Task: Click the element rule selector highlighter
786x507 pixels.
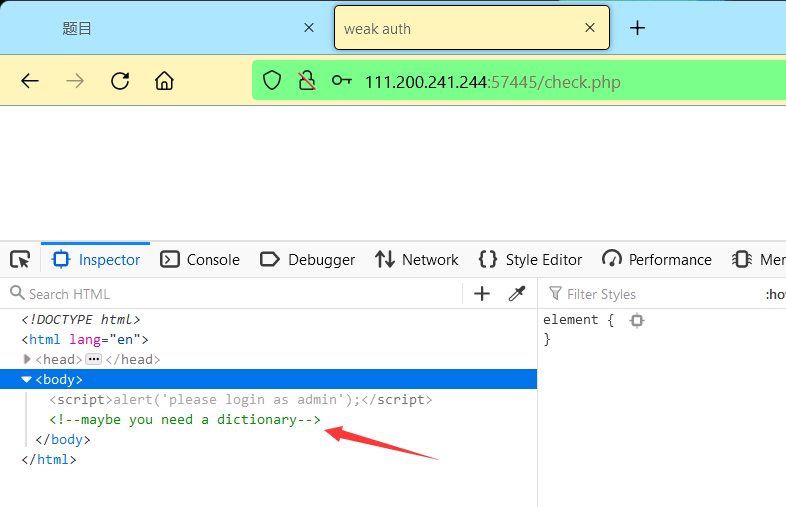Action: [x=637, y=320]
